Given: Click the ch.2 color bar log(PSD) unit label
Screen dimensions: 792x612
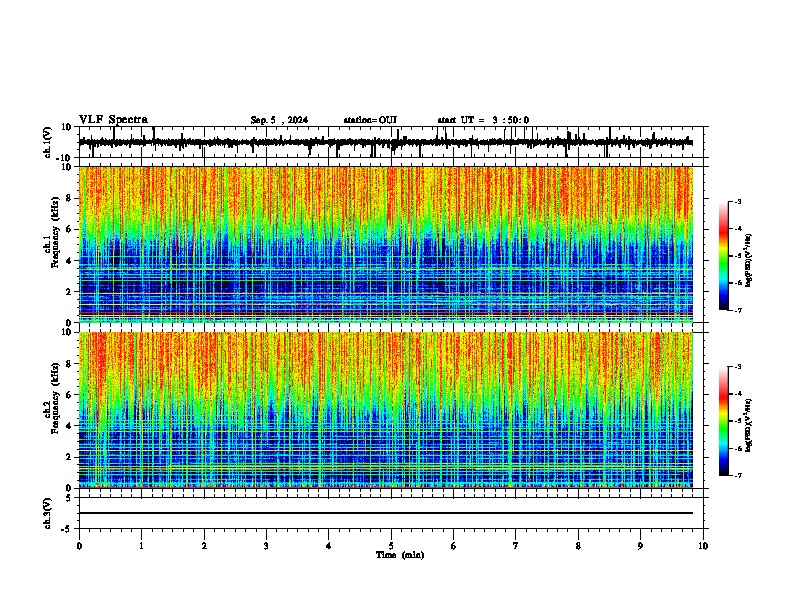Looking at the screenshot, I should coord(749,426).
